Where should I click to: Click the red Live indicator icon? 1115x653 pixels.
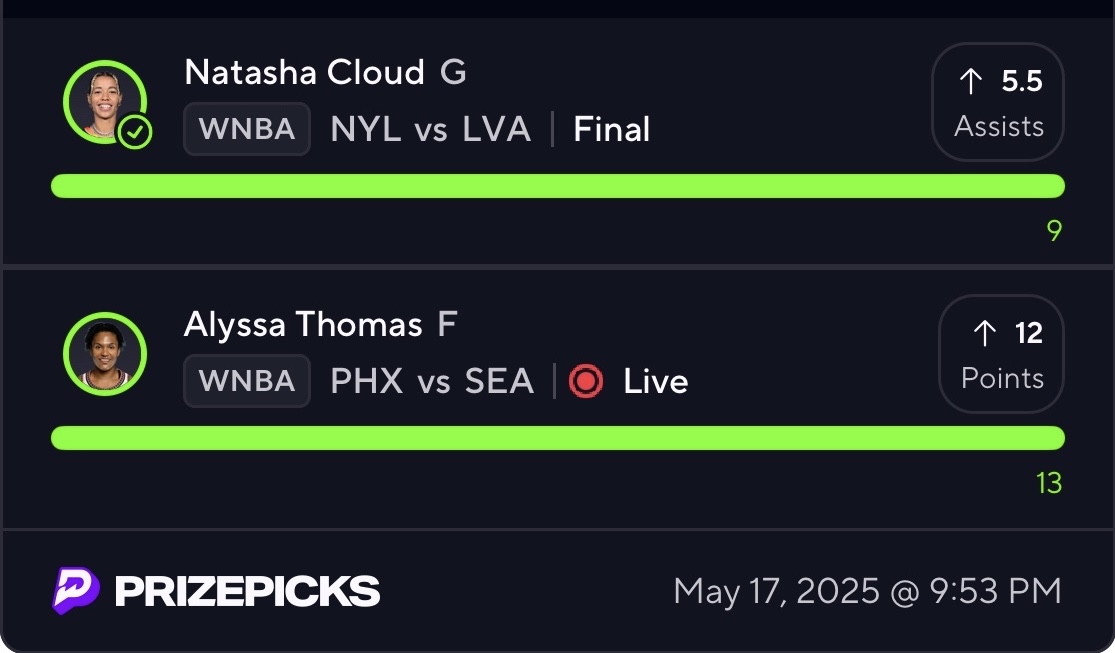586,381
